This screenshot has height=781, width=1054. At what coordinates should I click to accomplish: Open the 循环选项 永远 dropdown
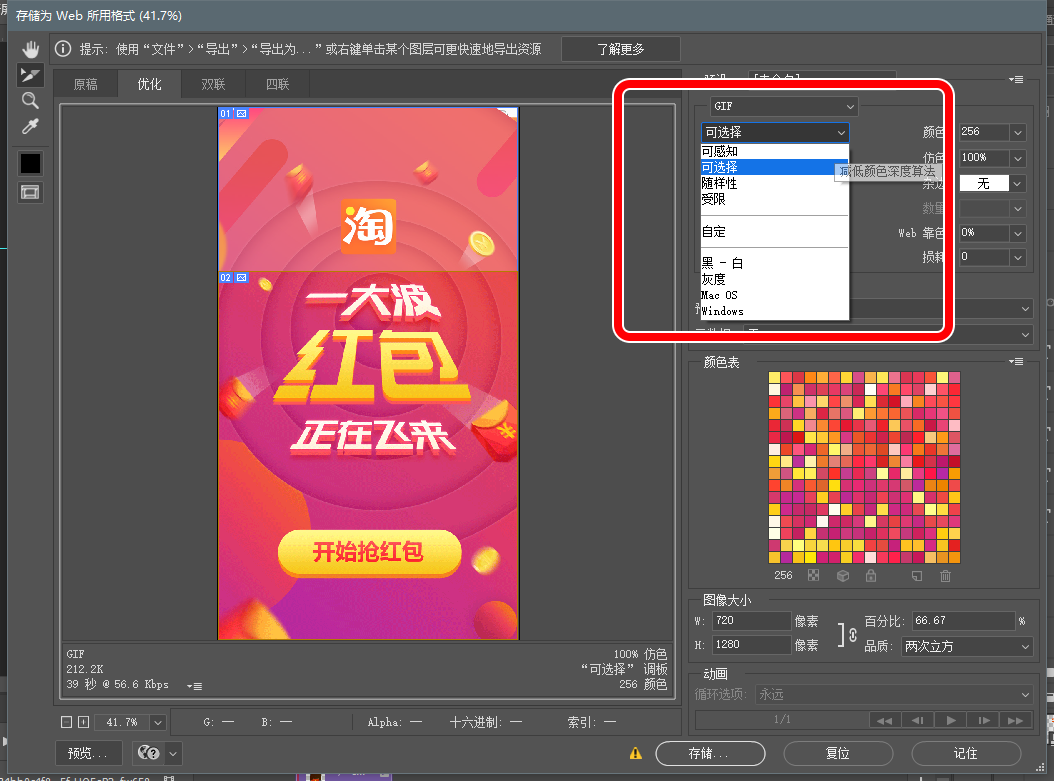pyautogui.click(x=894, y=694)
